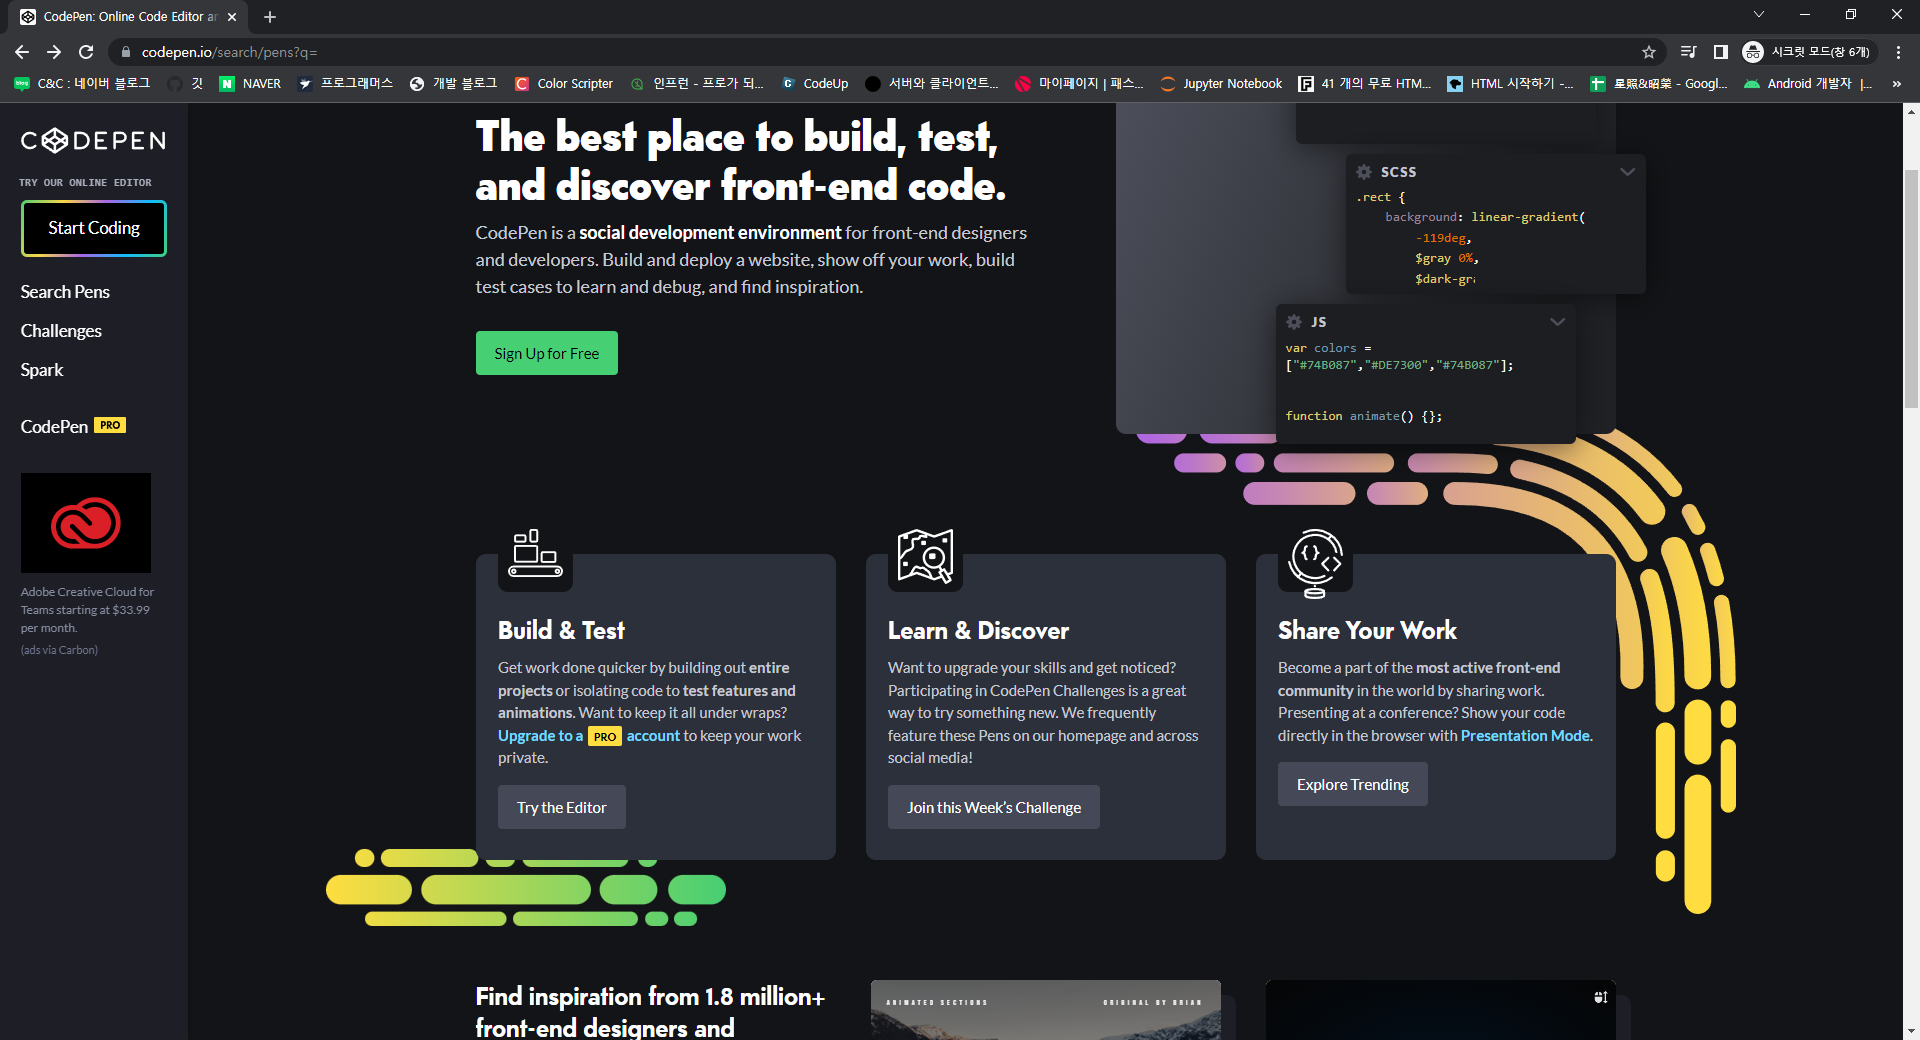Click the Try the Editor button
1920x1040 pixels.
562,807
